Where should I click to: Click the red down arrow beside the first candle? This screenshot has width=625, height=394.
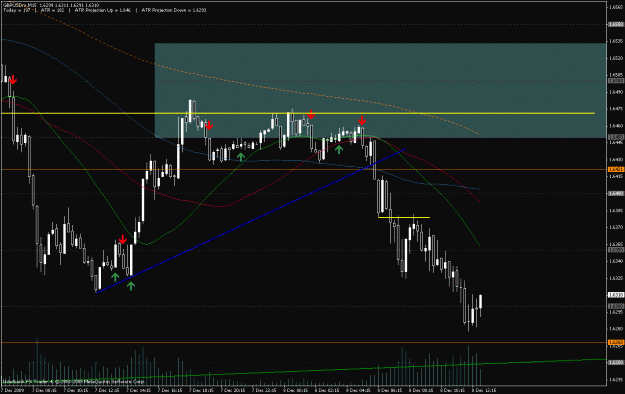(13, 80)
